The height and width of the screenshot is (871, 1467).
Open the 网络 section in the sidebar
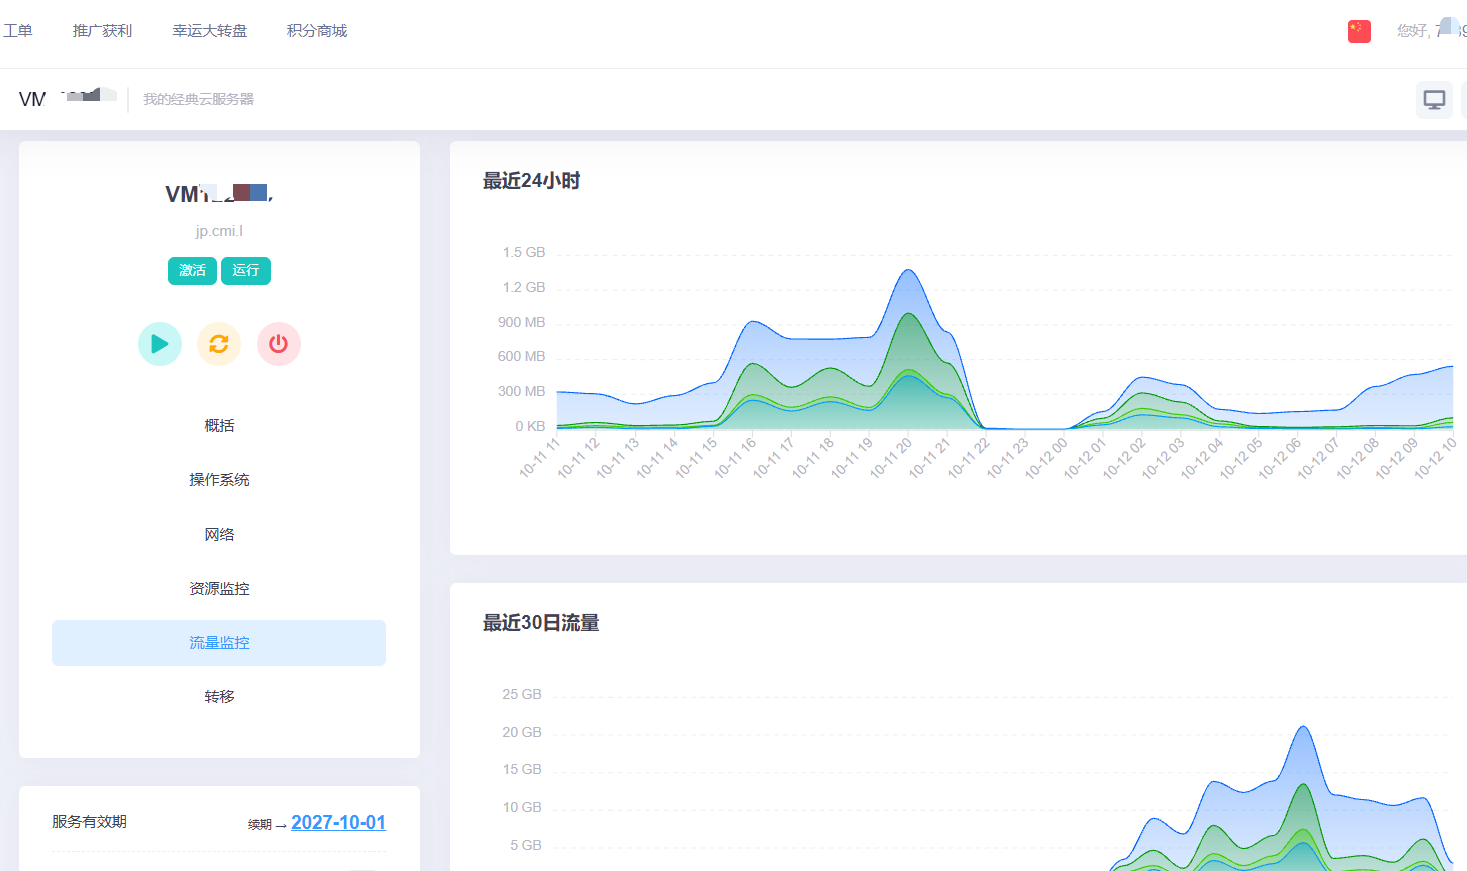[219, 534]
